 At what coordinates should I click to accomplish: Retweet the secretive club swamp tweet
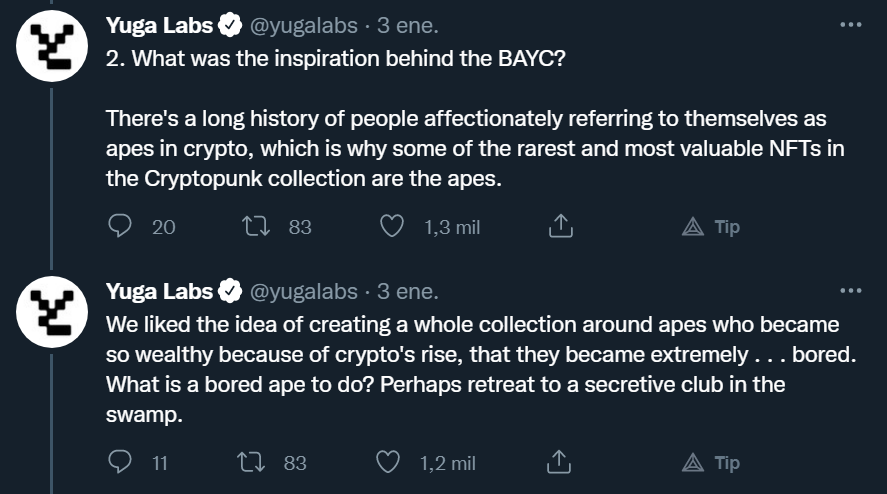(251, 462)
